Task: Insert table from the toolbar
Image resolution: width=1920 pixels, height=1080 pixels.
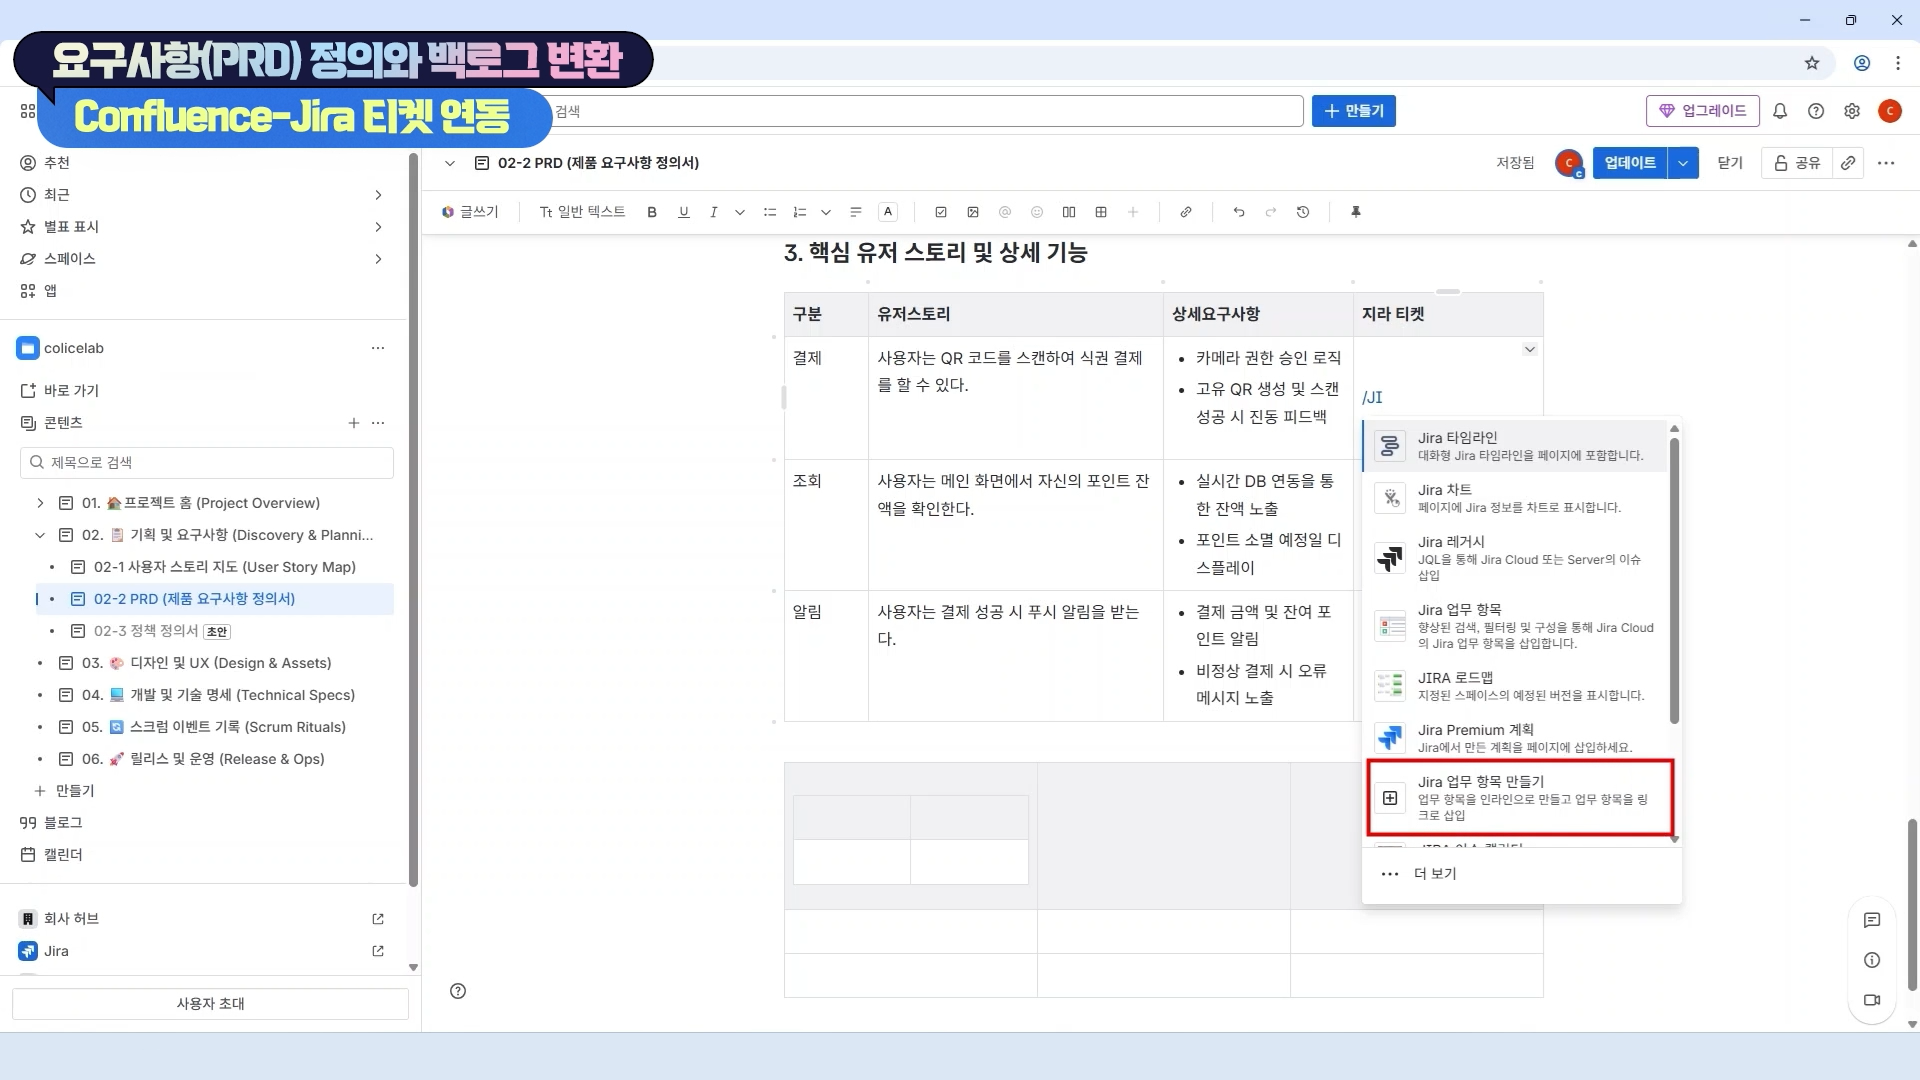Action: coord(1101,212)
